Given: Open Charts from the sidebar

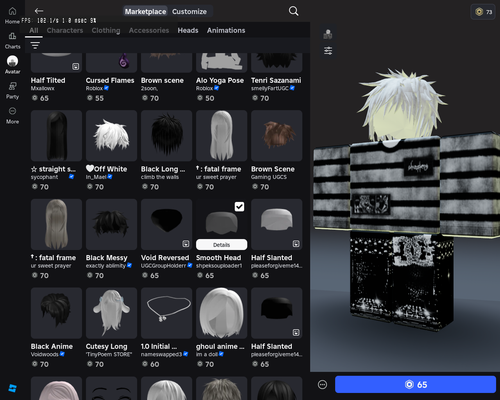Looking at the screenshot, I should (12, 40).
